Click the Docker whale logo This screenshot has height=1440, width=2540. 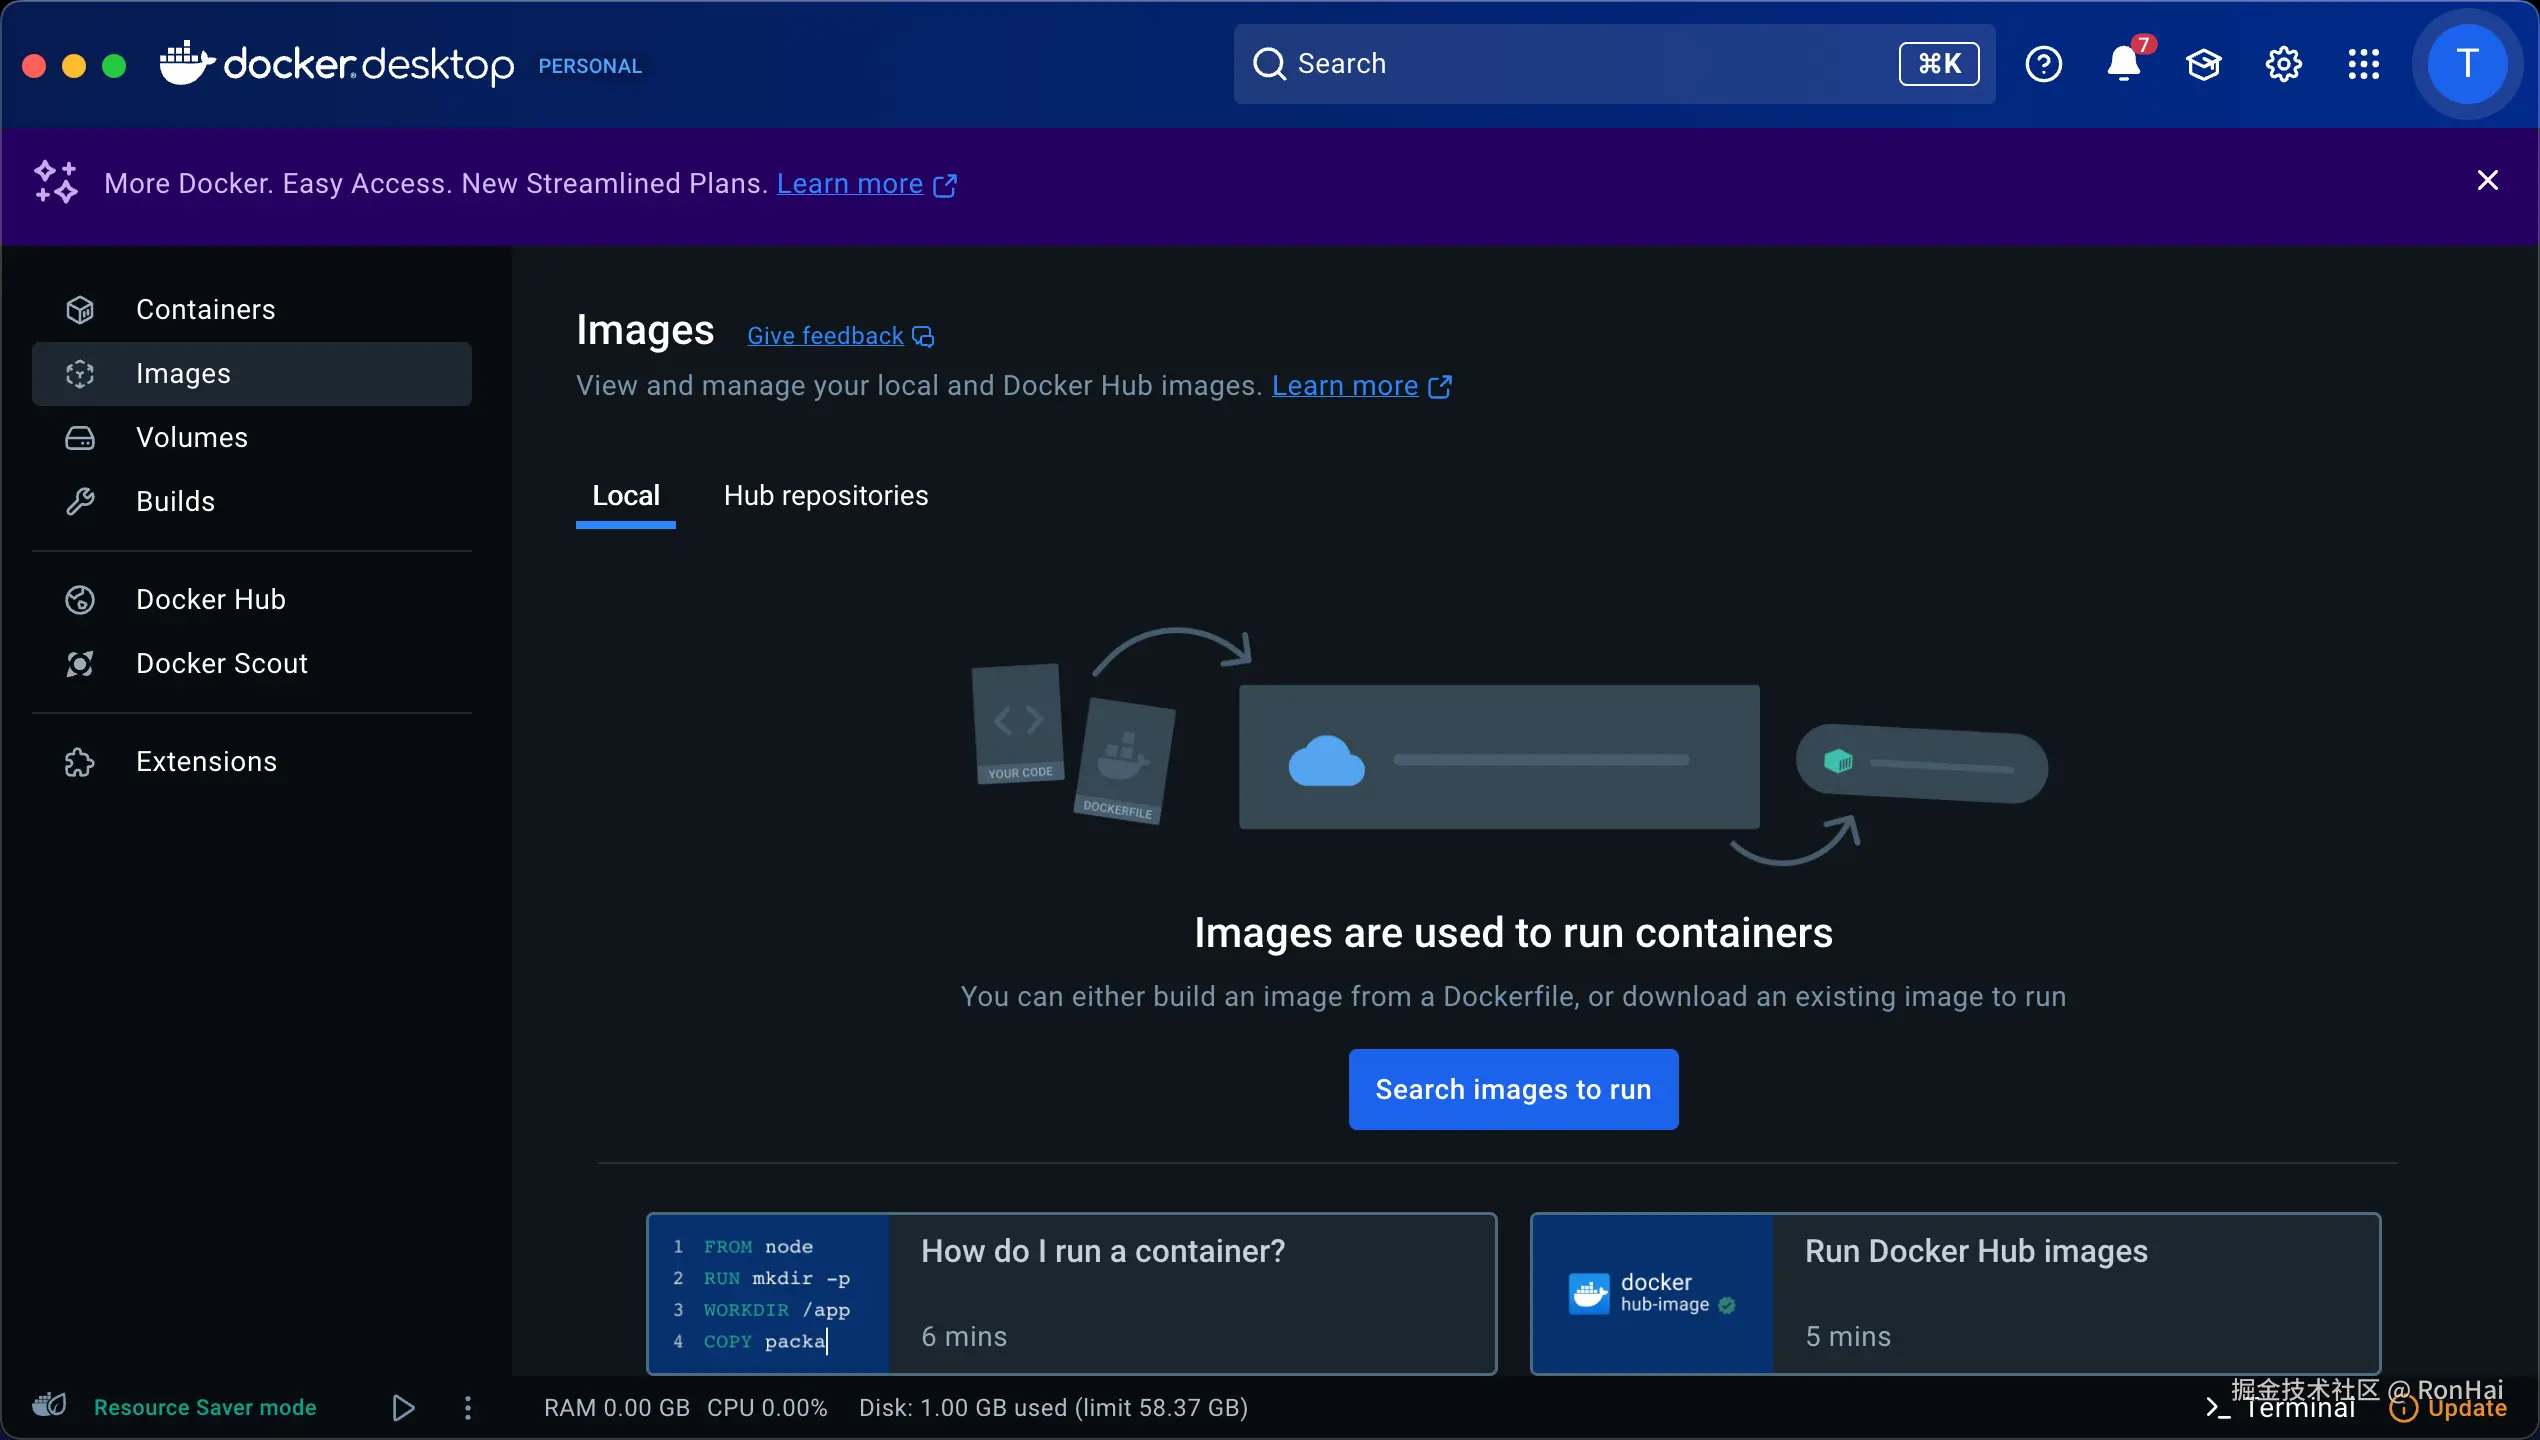click(x=187, y=64)
